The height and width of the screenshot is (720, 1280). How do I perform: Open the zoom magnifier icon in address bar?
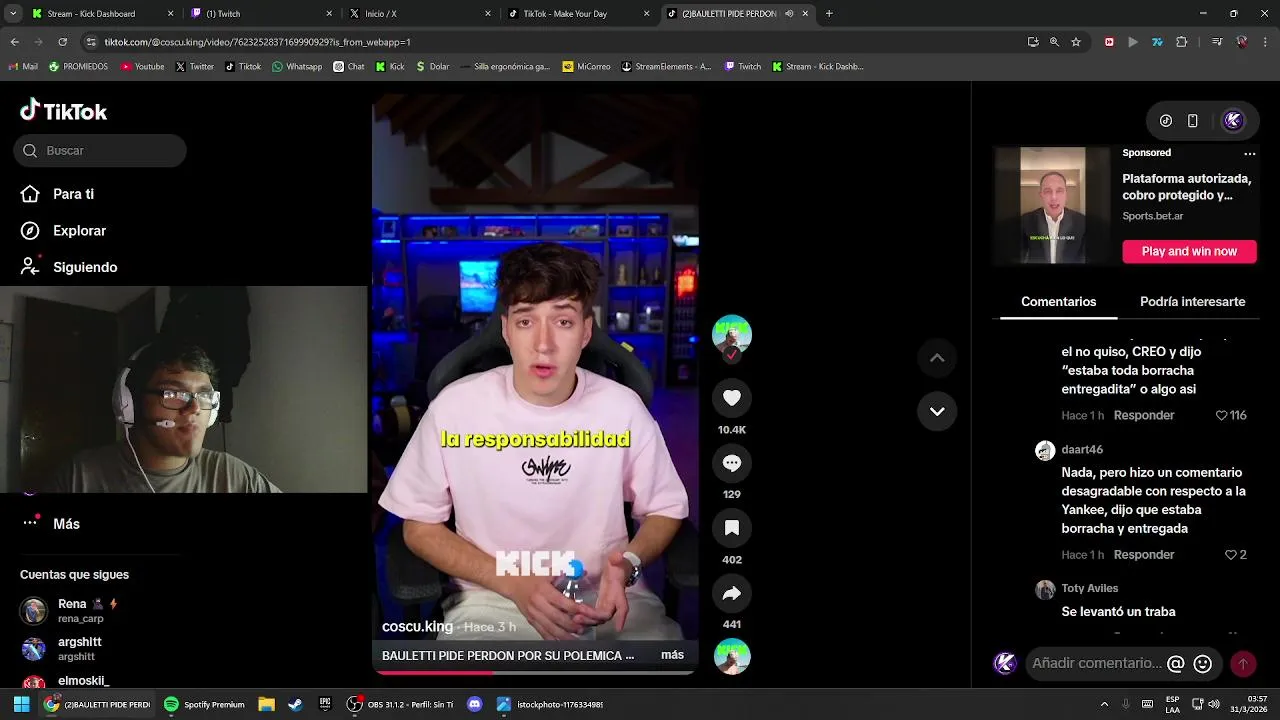(x=1054, y=42)
